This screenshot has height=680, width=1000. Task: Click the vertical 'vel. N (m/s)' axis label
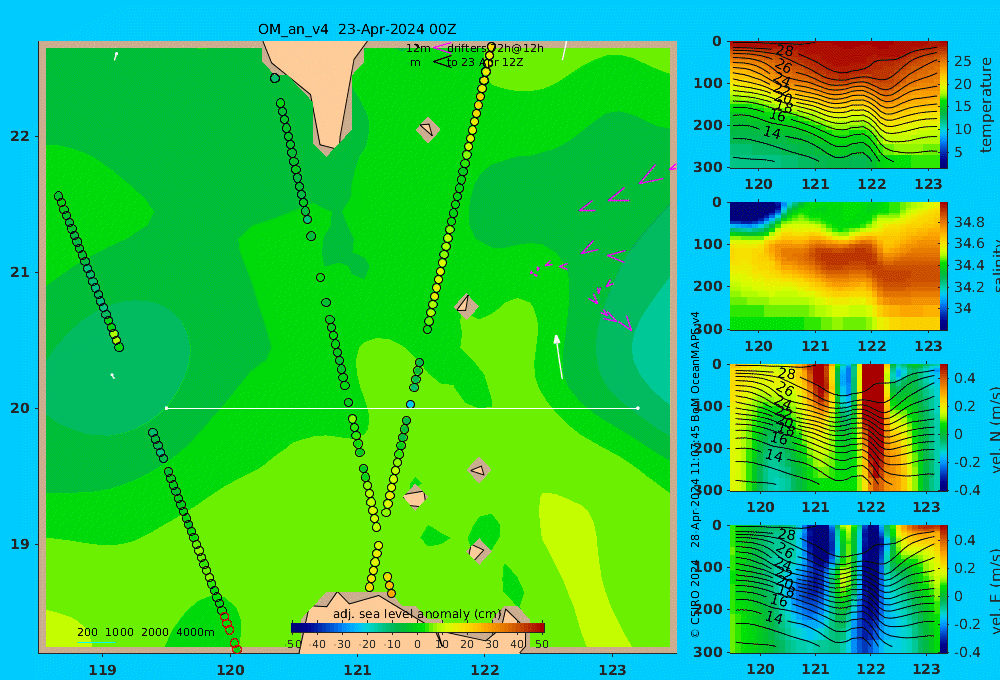click(994, 429)
